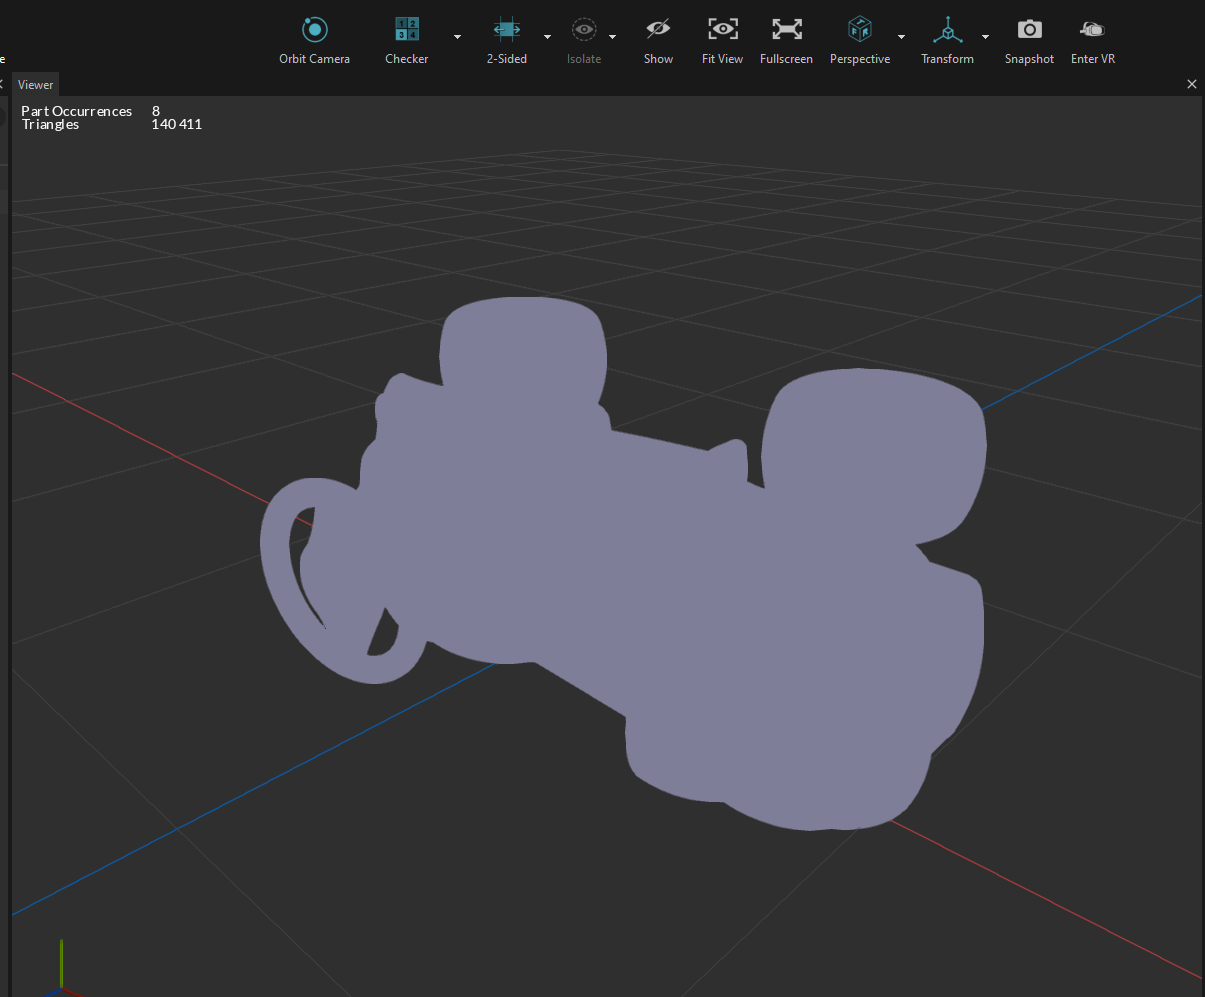This screenshot has height=997, width=1205.
Task: Enter Fullscreen viewer mode
Action: coord(786,30)
